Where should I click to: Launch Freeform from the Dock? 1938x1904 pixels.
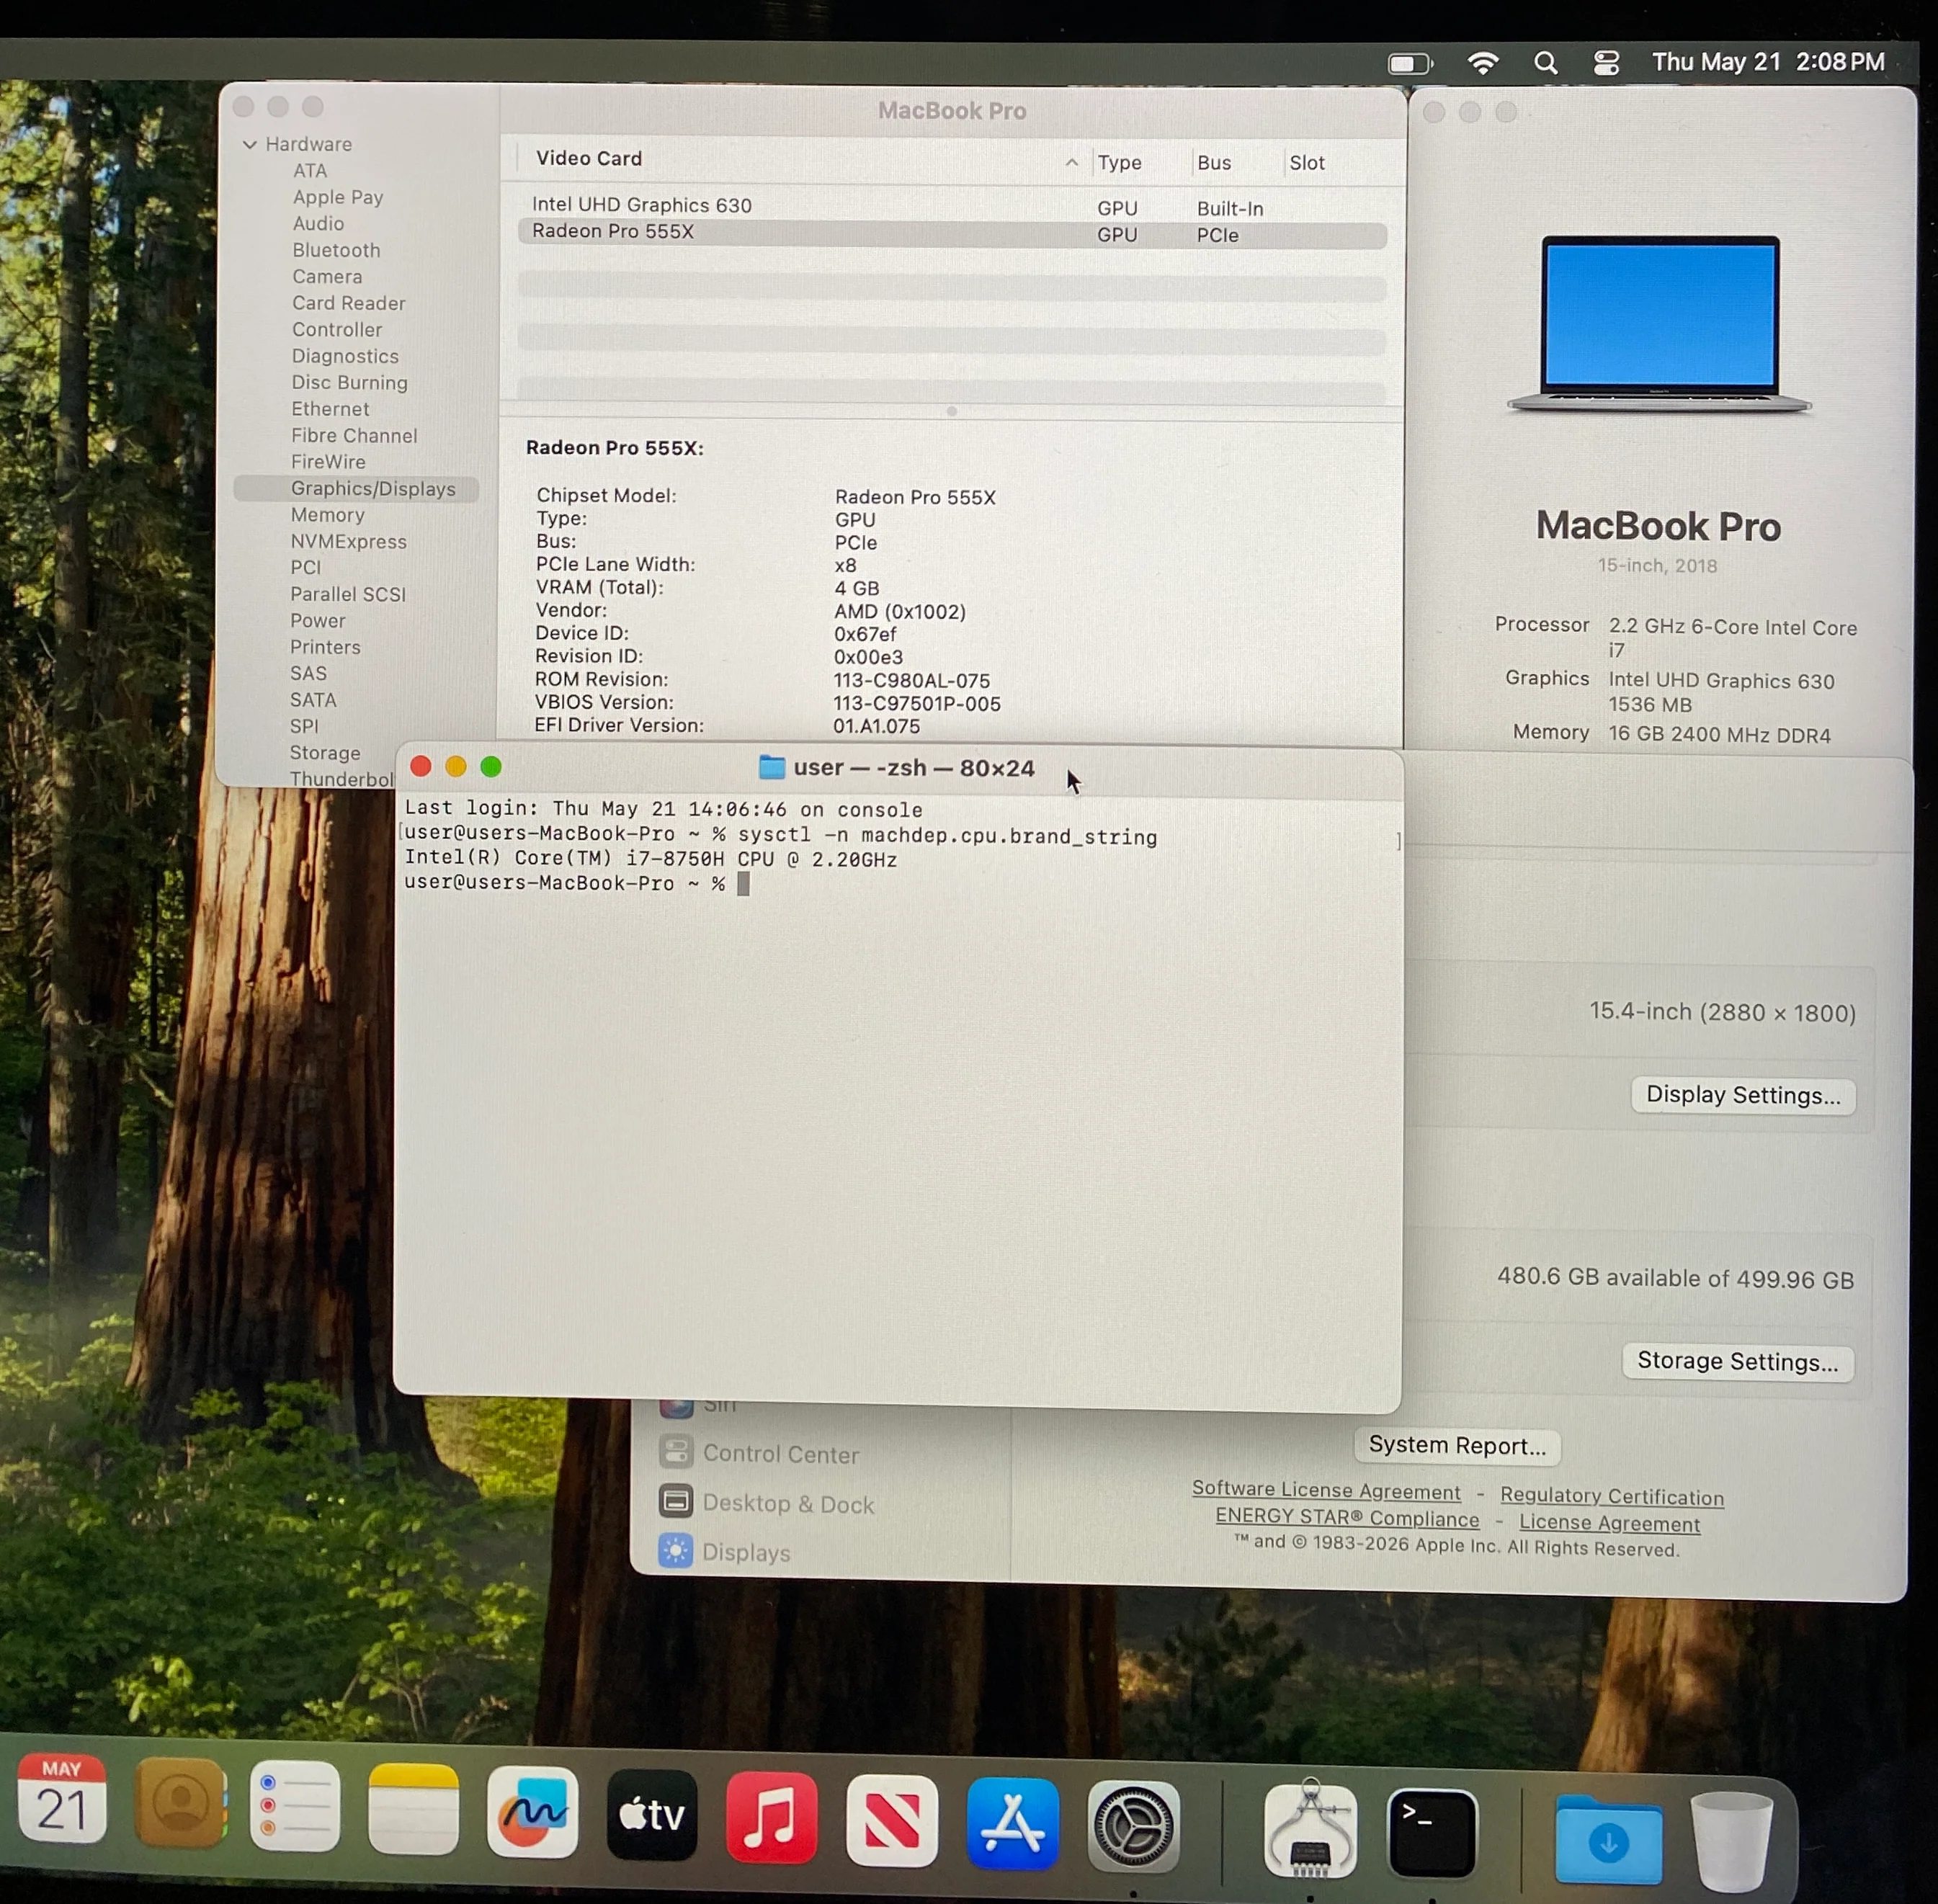click(x=533, y=1812)
